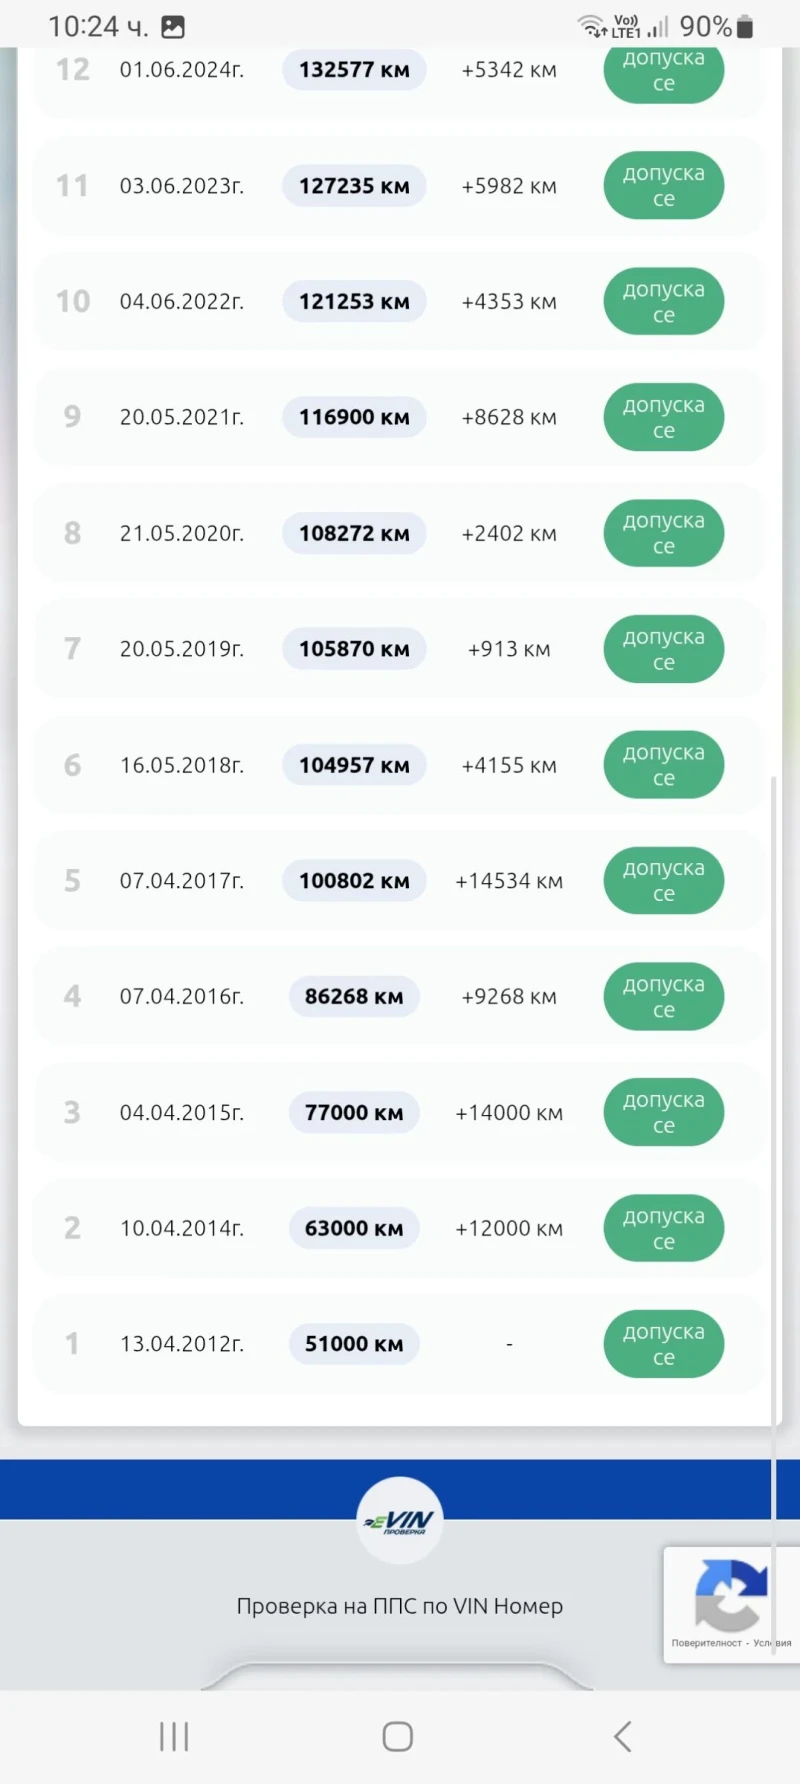Tap the battery icon in status bar
800x1784 pixels.
745,27
